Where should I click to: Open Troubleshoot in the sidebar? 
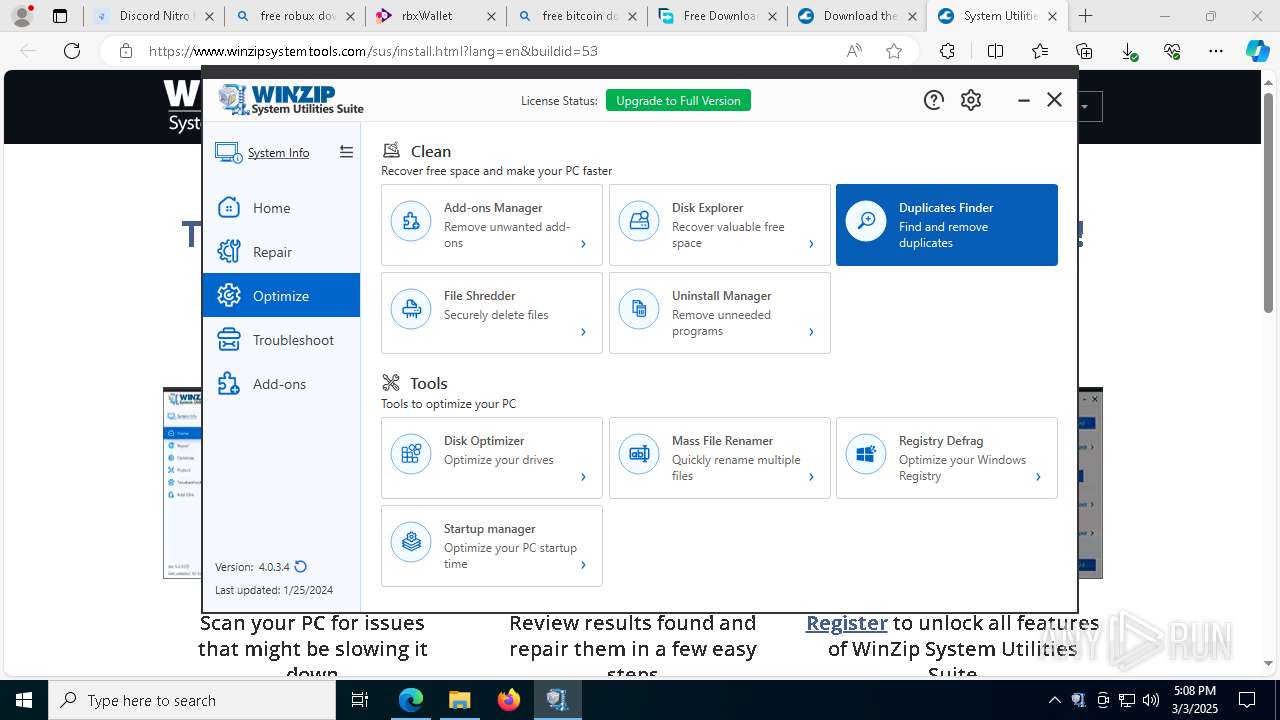pyautogui.click(x=281, y=340)
